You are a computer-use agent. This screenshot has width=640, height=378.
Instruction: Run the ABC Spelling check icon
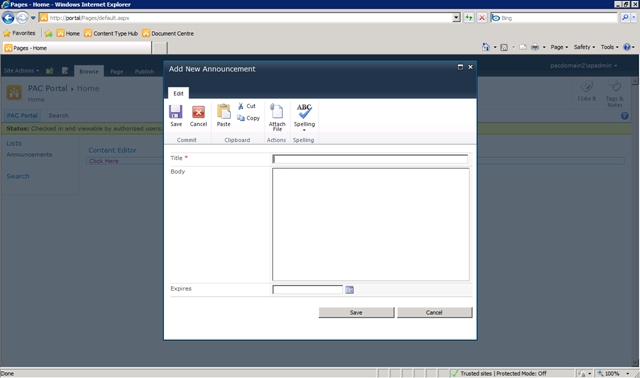click(x=304, y=111)
